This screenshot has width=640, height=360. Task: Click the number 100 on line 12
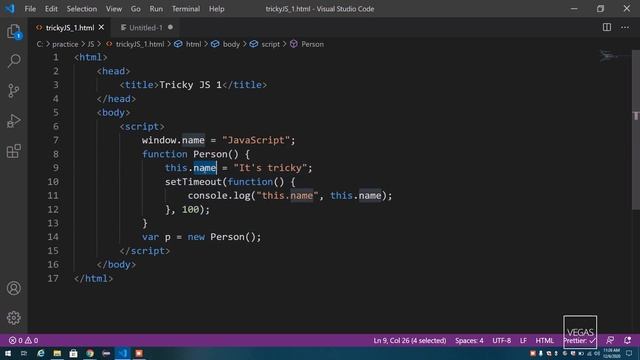pos(190,209)
